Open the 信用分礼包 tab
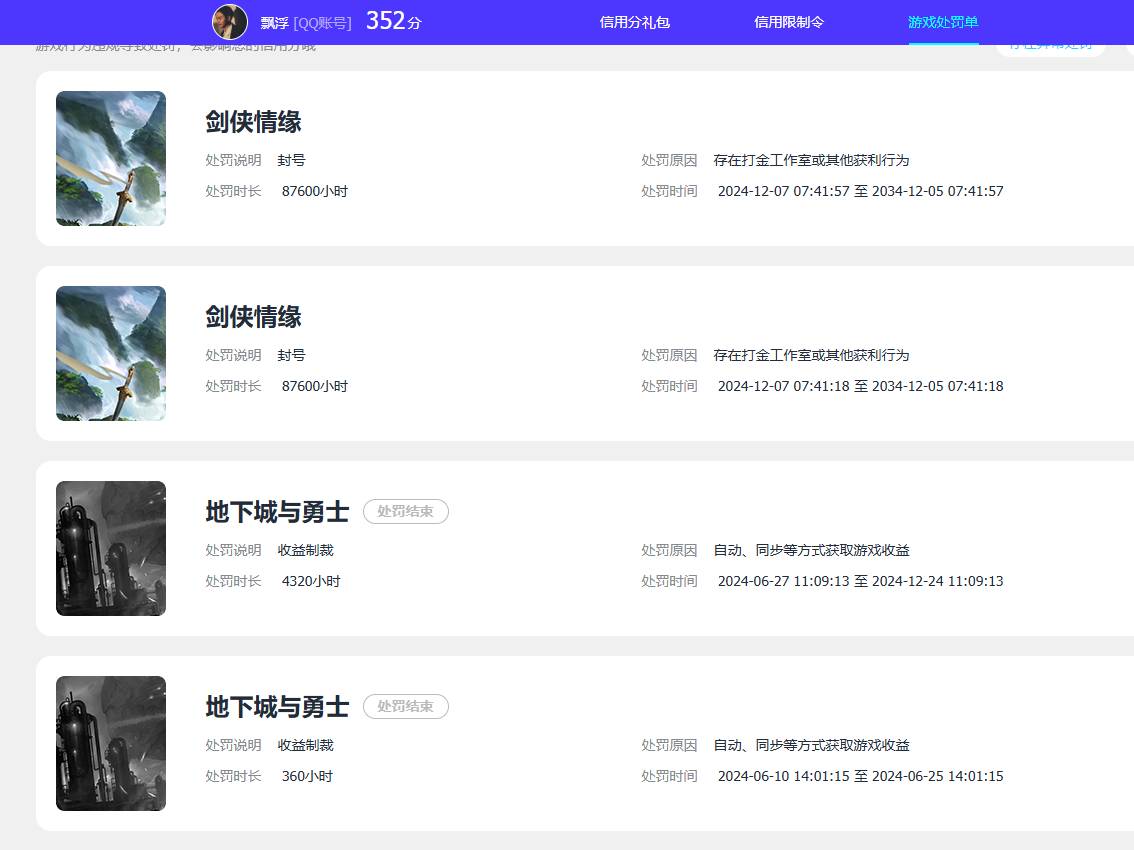This screenshot has width=1134, height=850. point(634,21)
